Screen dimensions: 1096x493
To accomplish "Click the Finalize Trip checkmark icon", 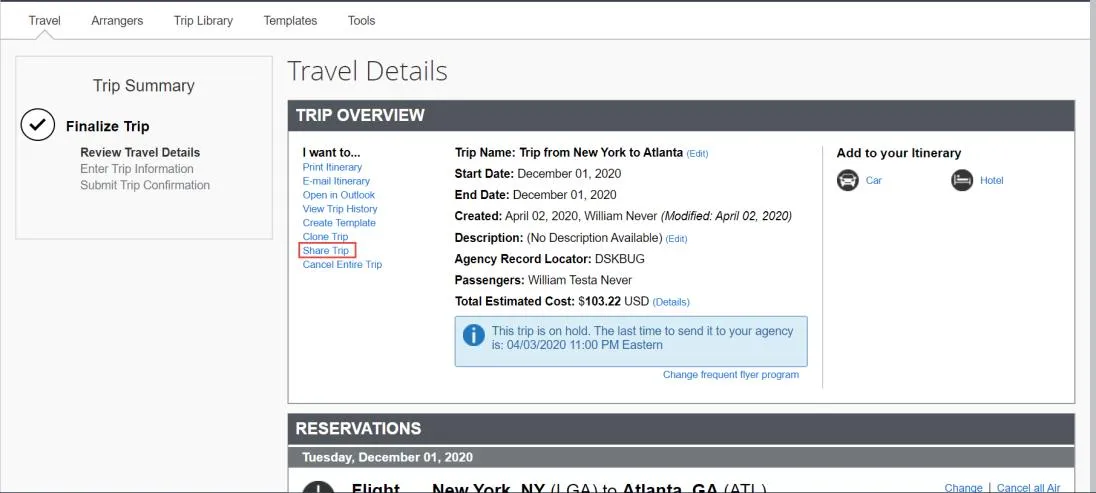I will [38, 124].
